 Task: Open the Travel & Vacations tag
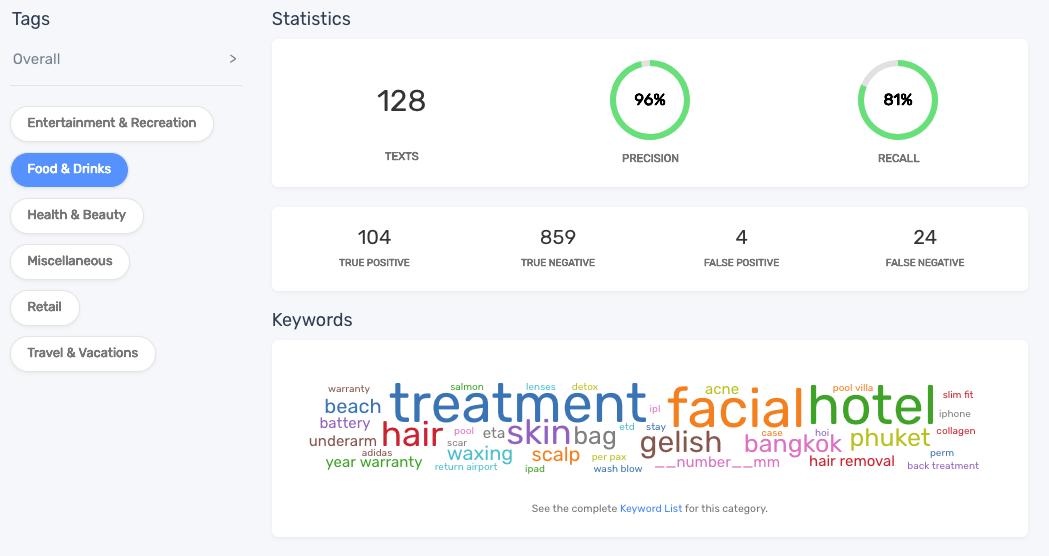pyautogui.click(x=83, y=353)
